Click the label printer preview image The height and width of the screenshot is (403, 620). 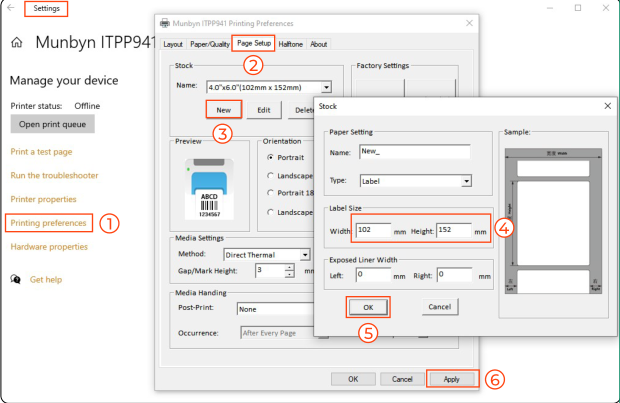pyautogui.click(x=209, y=189)
